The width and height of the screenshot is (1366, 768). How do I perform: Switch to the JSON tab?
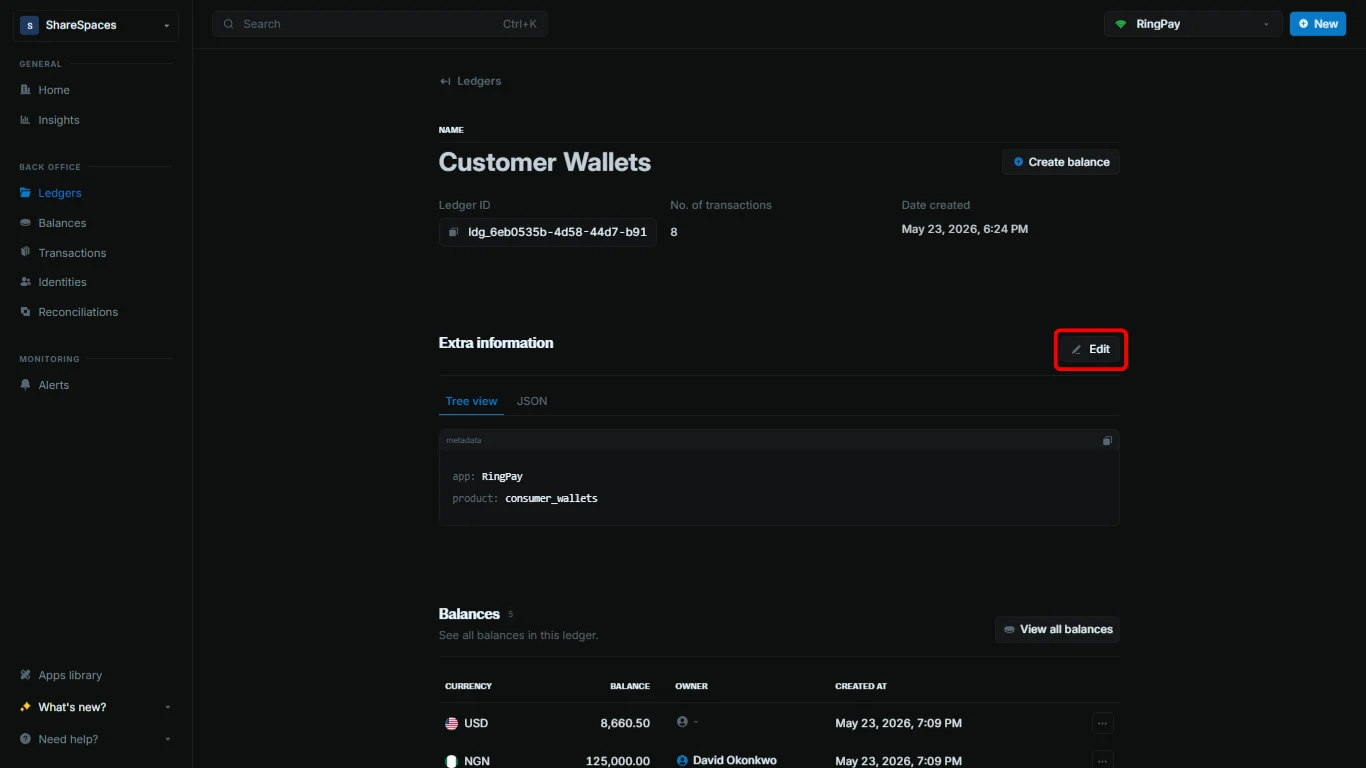click(532, 401)
